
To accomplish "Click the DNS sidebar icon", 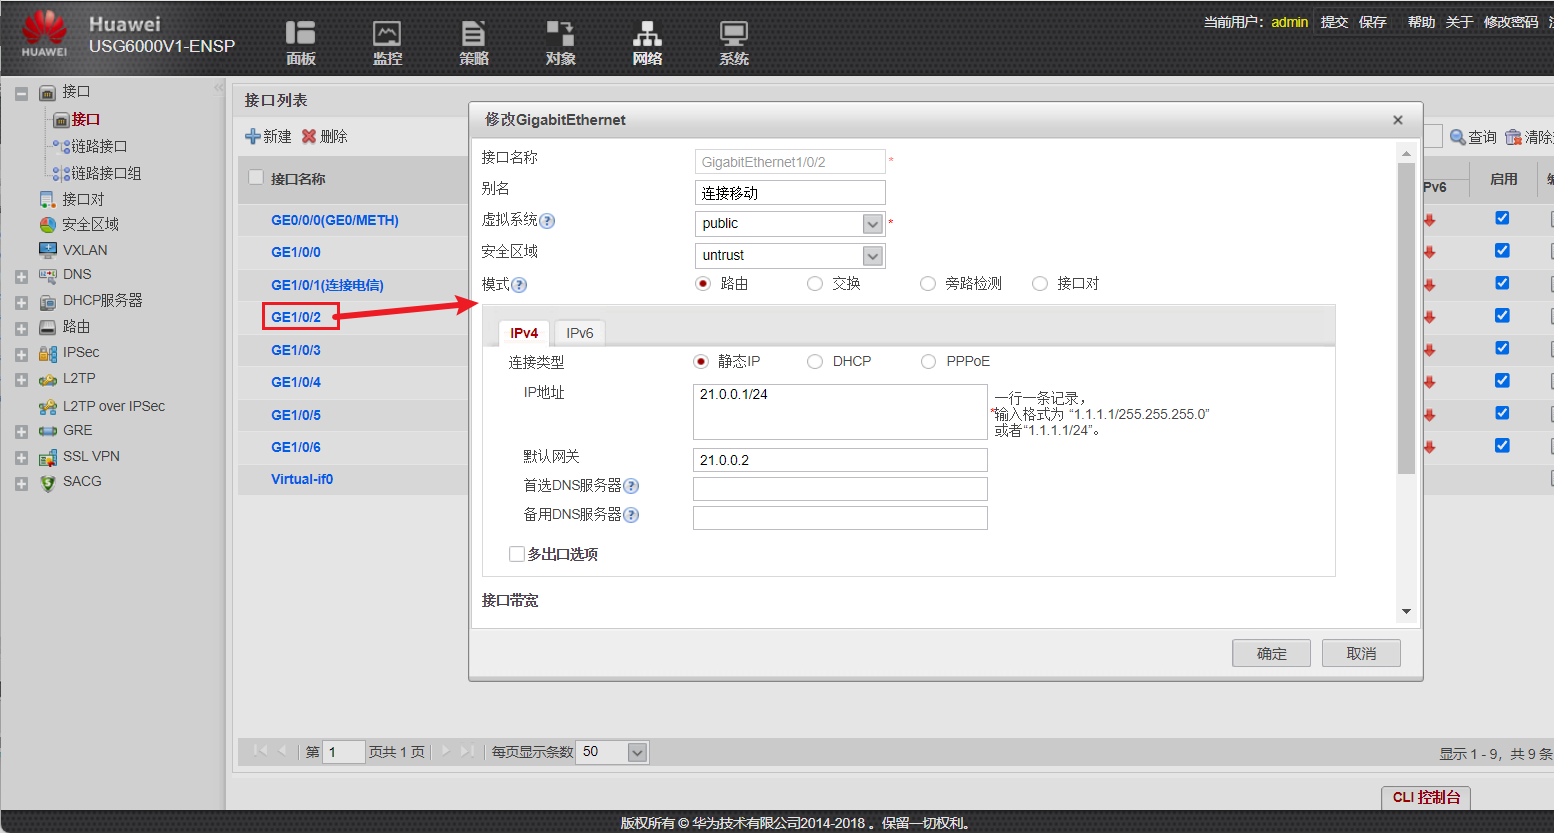I will pos(47,275).
